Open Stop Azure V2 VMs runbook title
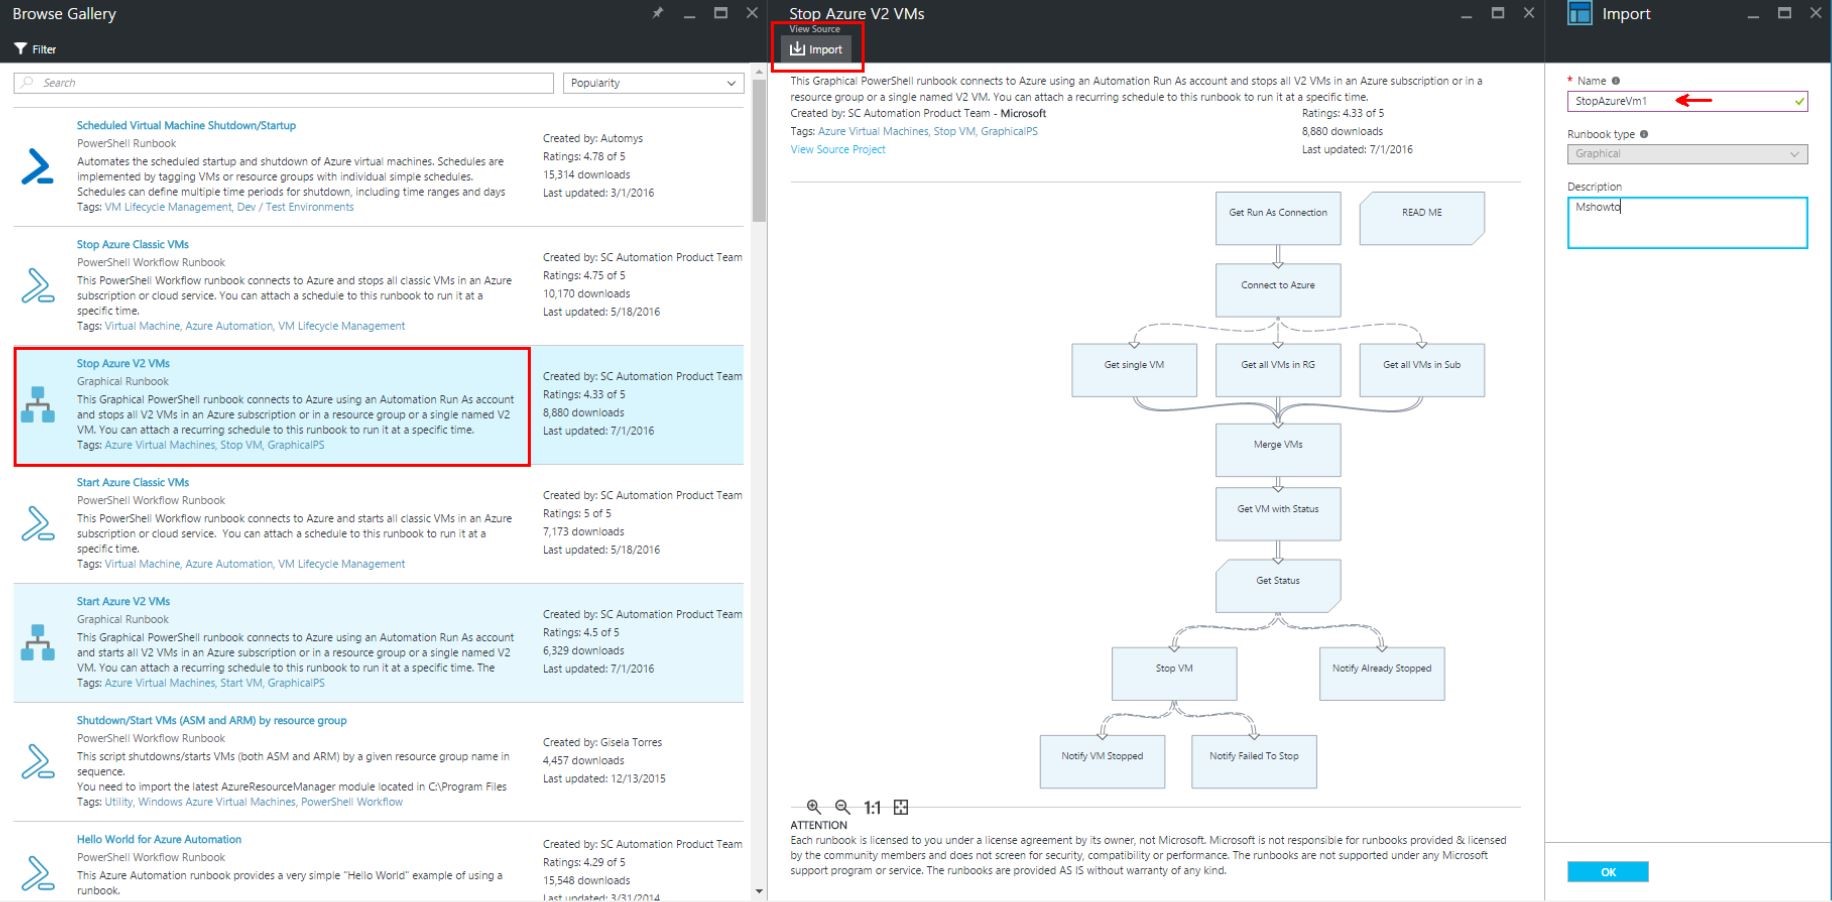Screen dimensions: 1832x902 point(123,363)
